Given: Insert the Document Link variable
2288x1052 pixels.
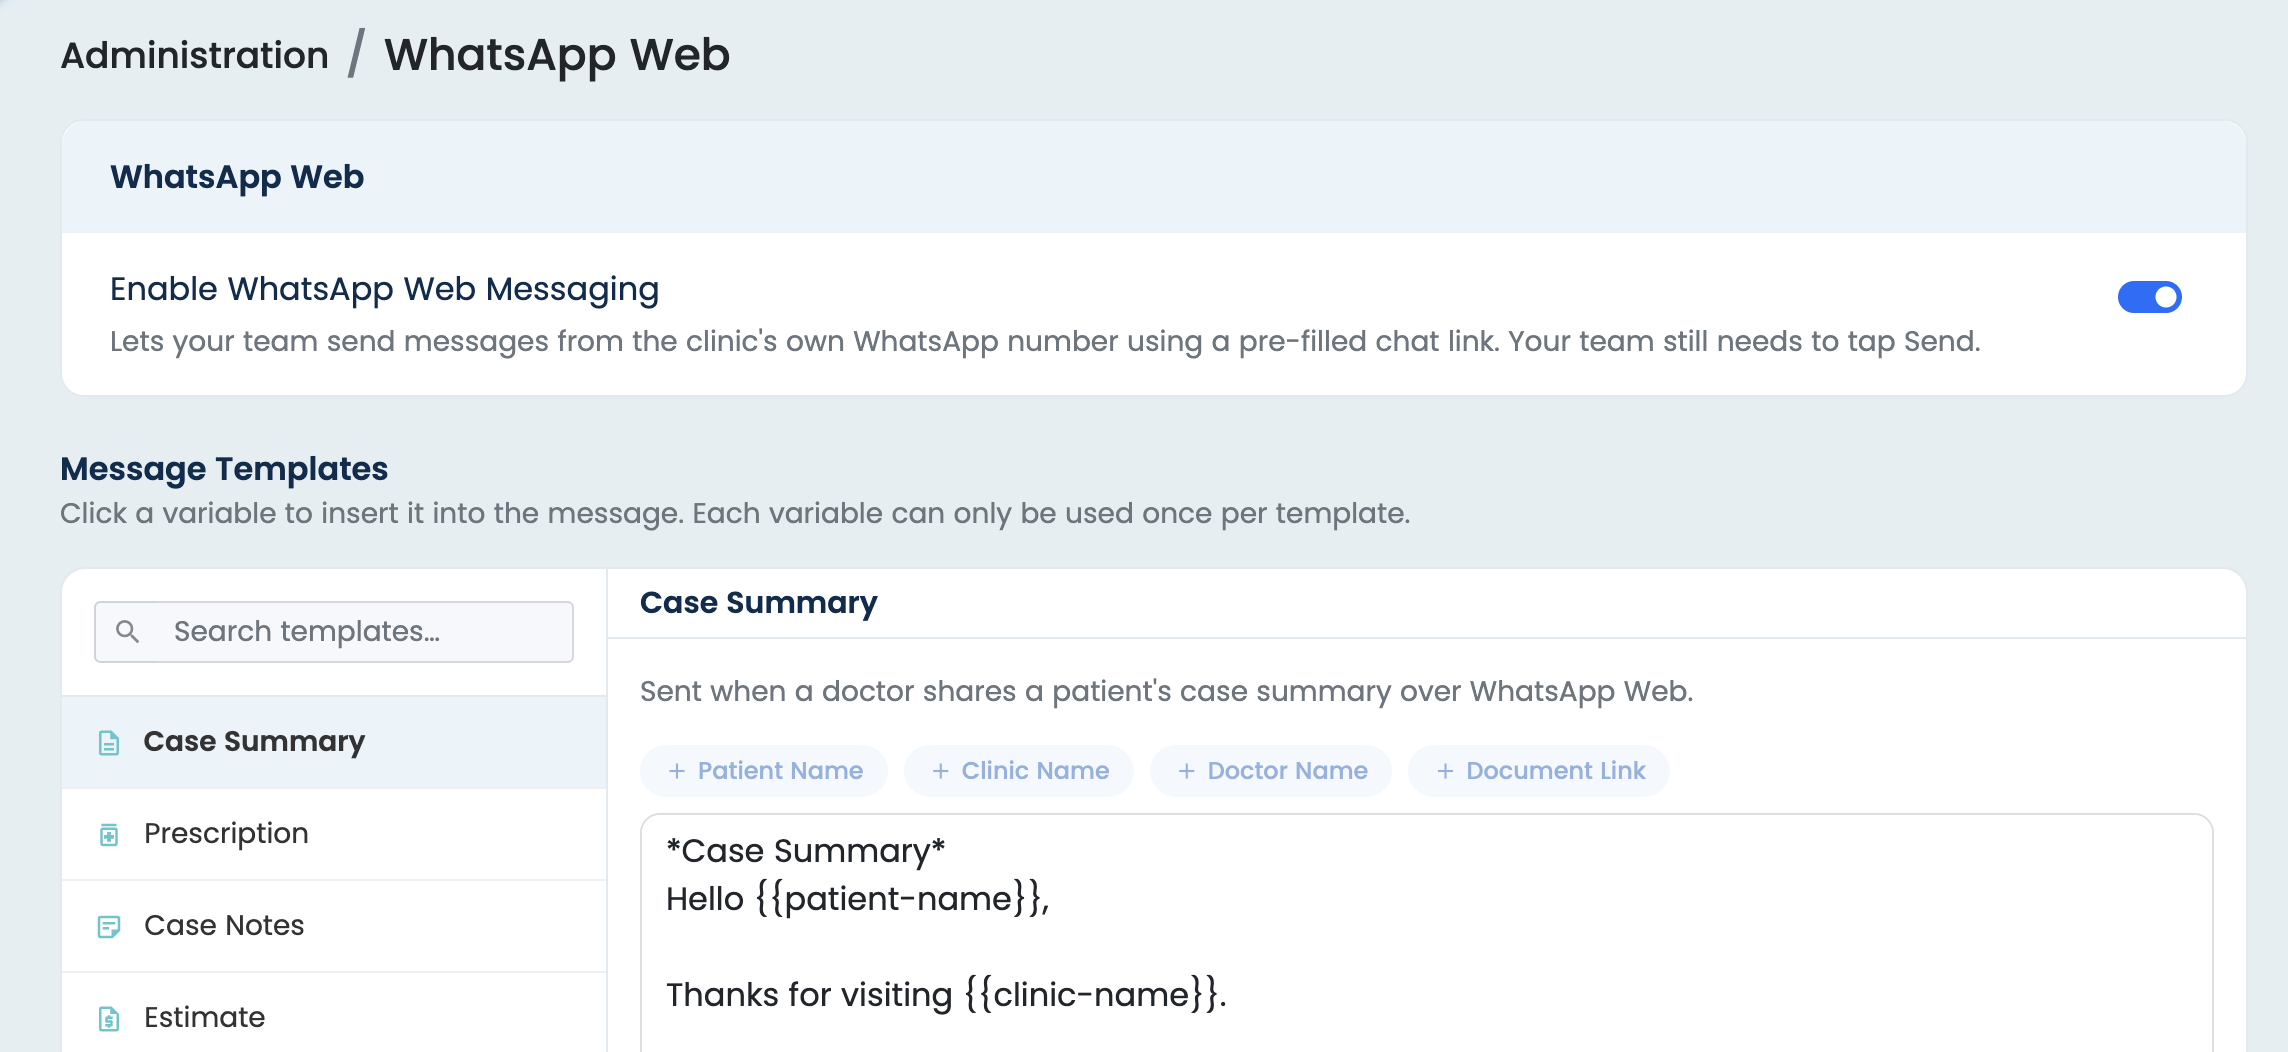Looking at the screenshot, I should 1539,771.
